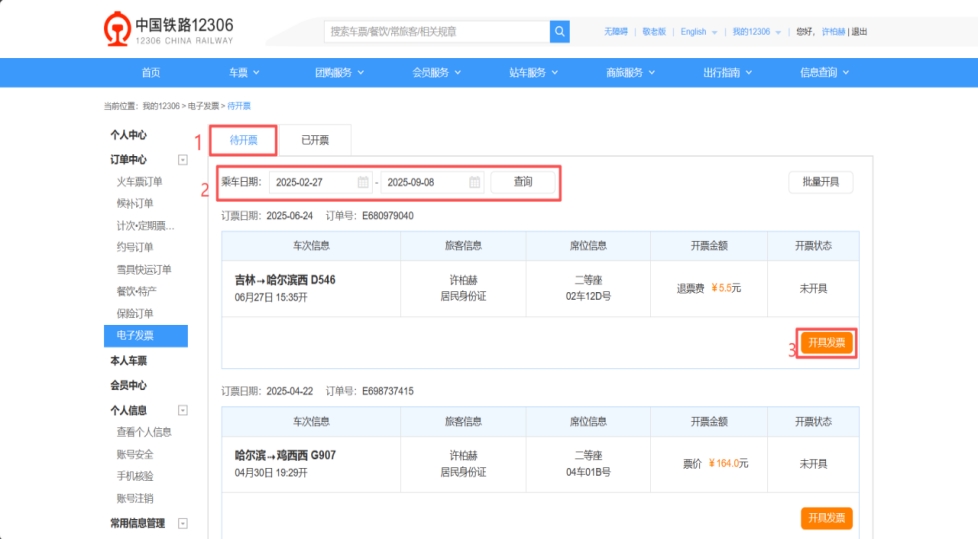Click the seat info 04车01B号

pos(588,472)
